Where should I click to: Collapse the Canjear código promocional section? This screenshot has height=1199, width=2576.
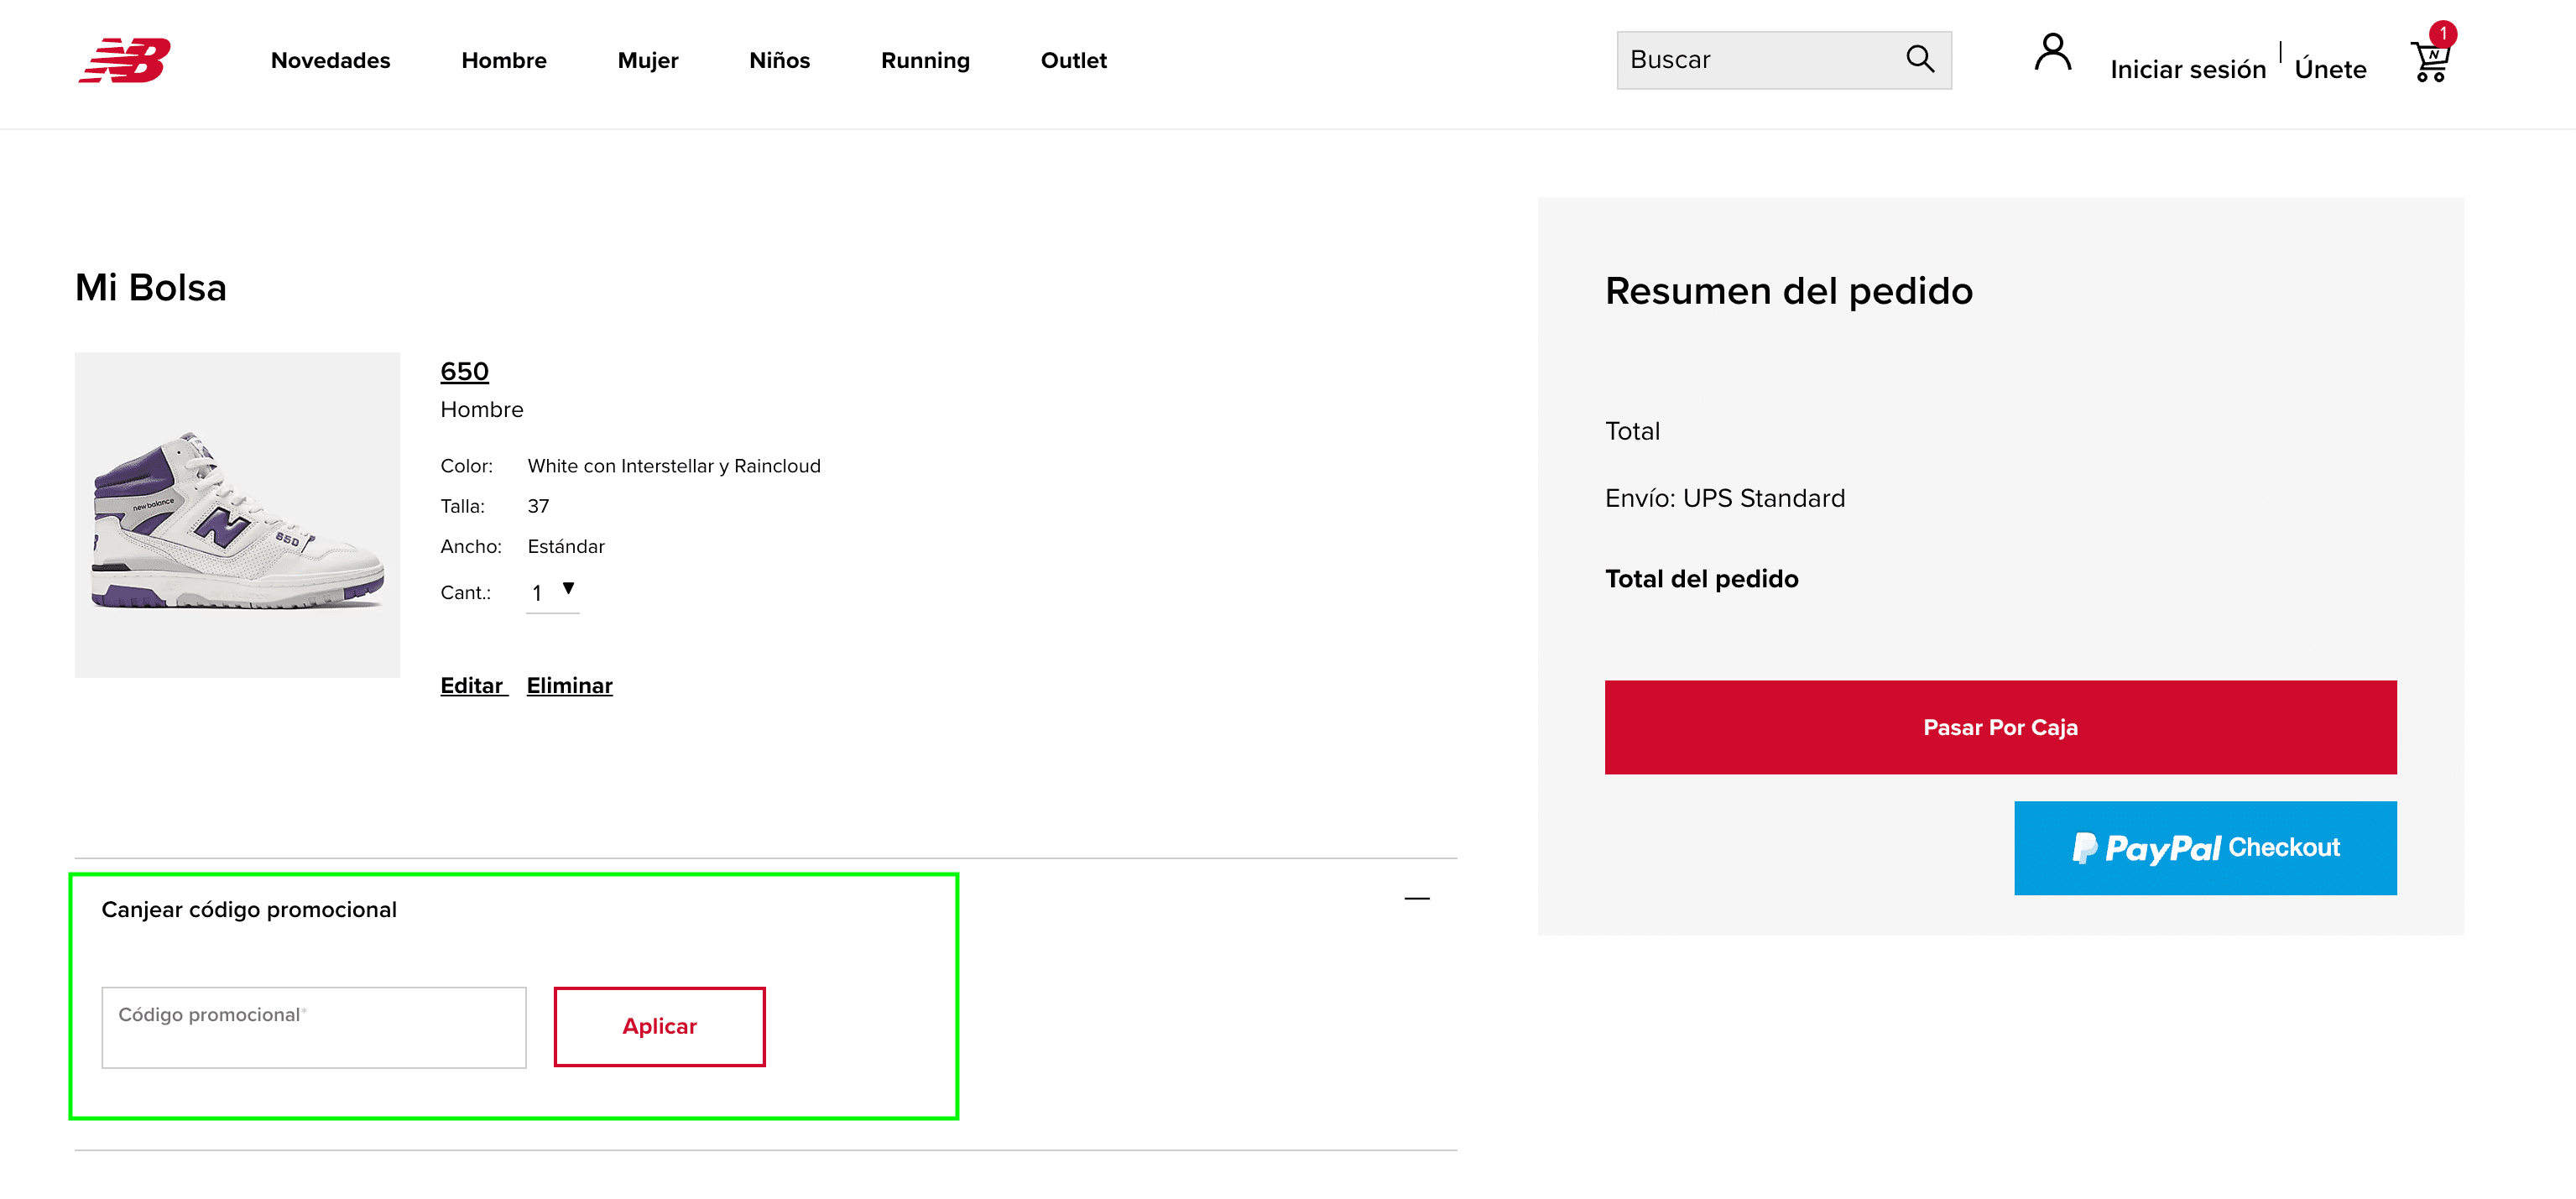point(1418,899)
